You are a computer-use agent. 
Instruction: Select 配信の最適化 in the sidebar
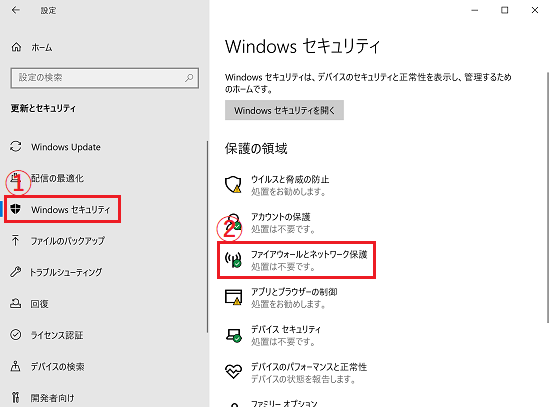tap(58, 178)
